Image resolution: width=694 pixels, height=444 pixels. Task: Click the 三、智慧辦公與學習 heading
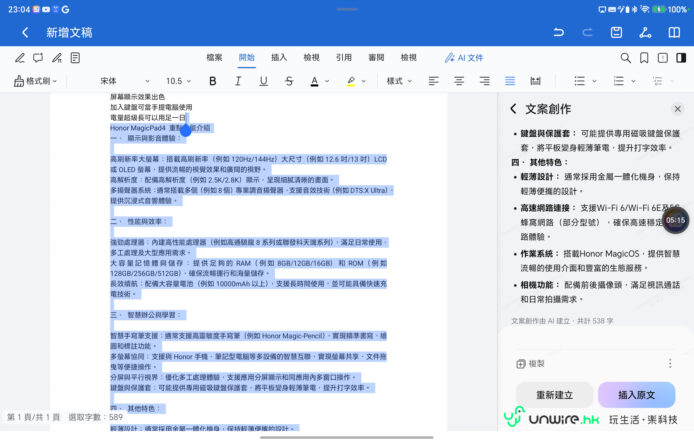(x=146, y=315)
